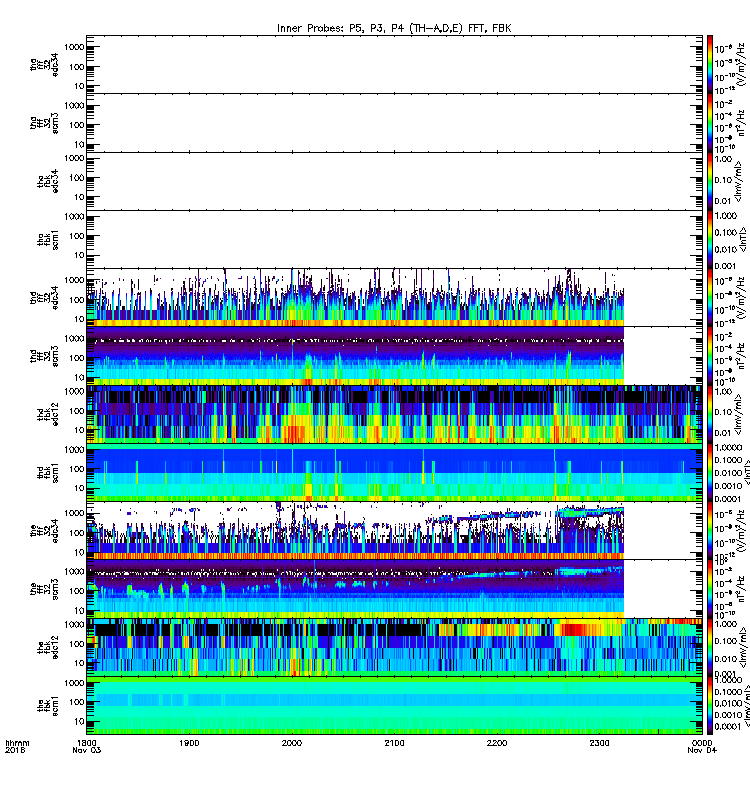The height and width of the screenshot is (800, 750).
Task: Click the "thd fff 32 edc34" panel label
Action: coord(44,297)
